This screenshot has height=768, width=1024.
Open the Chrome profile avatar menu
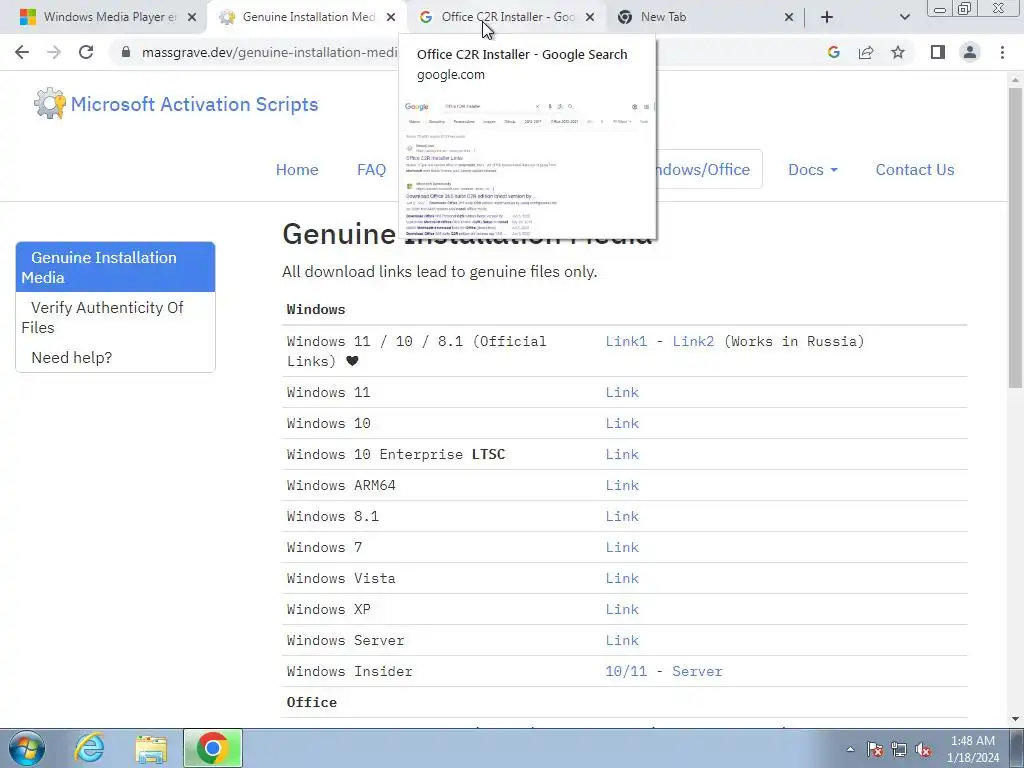(970, 52)
